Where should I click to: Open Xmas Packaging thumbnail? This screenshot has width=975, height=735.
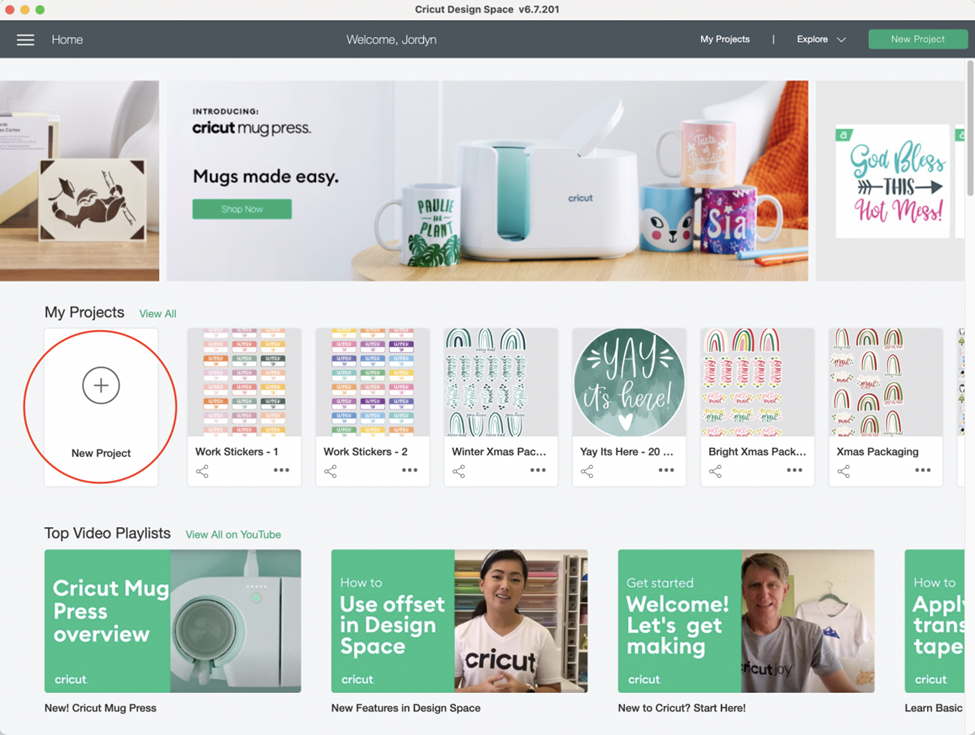(x=886, y=382)
